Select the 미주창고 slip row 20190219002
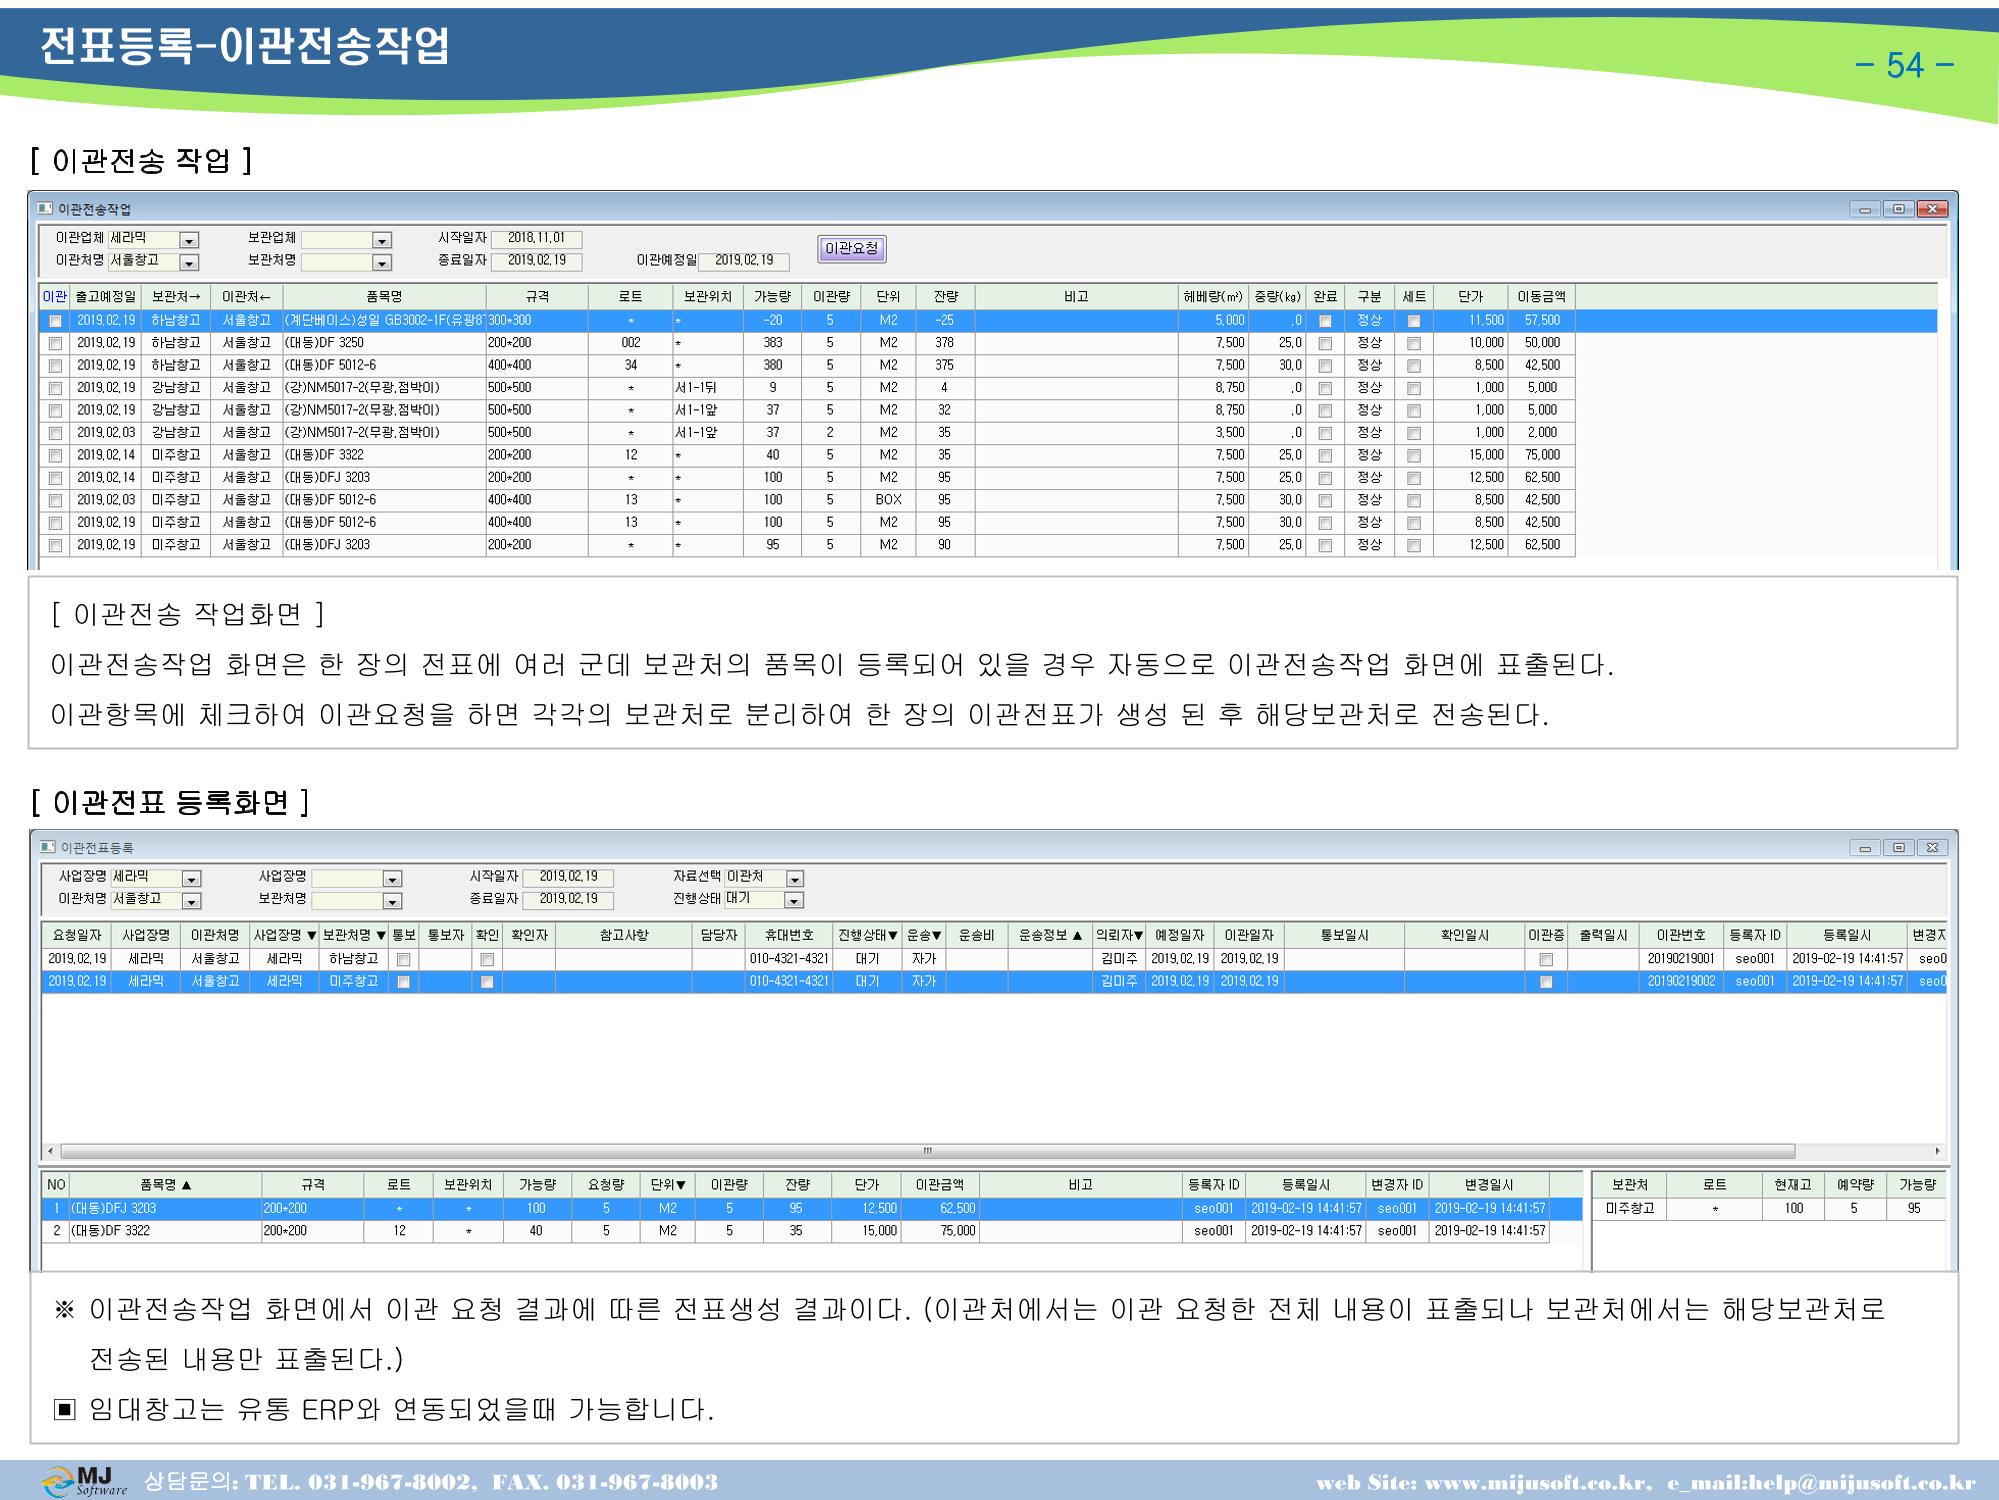 pos(994,982)
